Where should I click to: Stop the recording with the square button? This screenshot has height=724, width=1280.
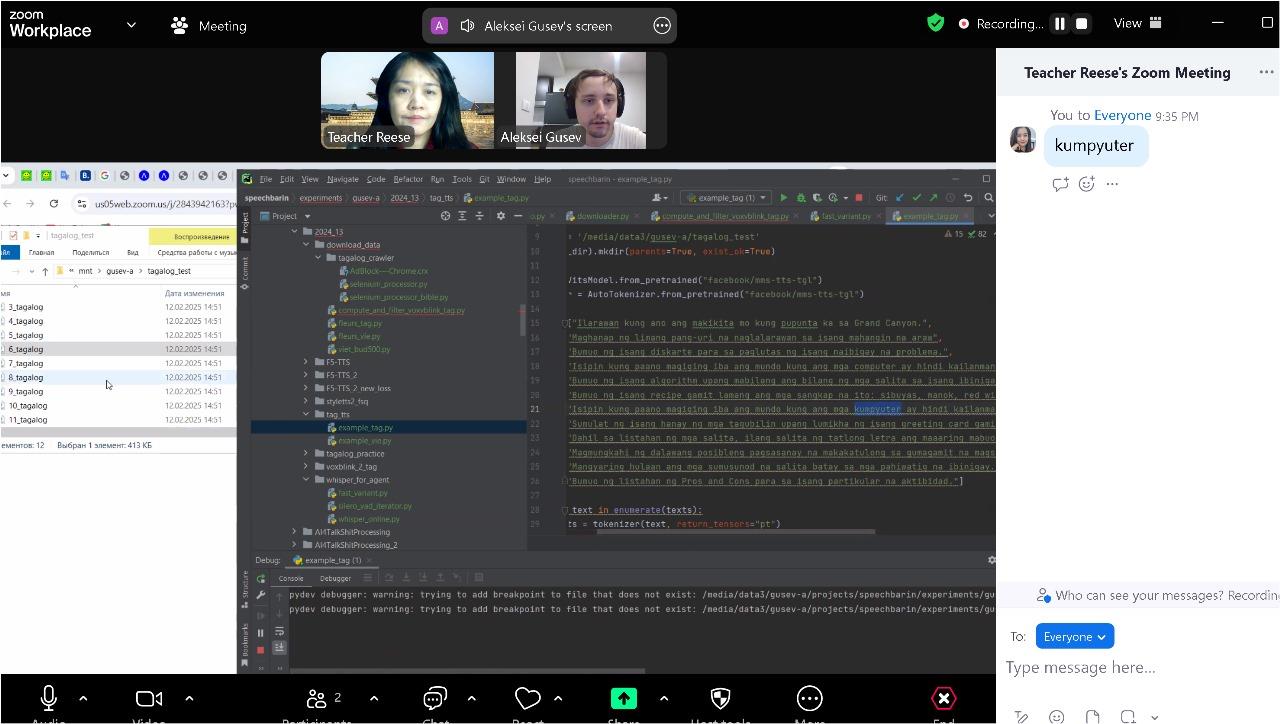[x=1082, y=24]
